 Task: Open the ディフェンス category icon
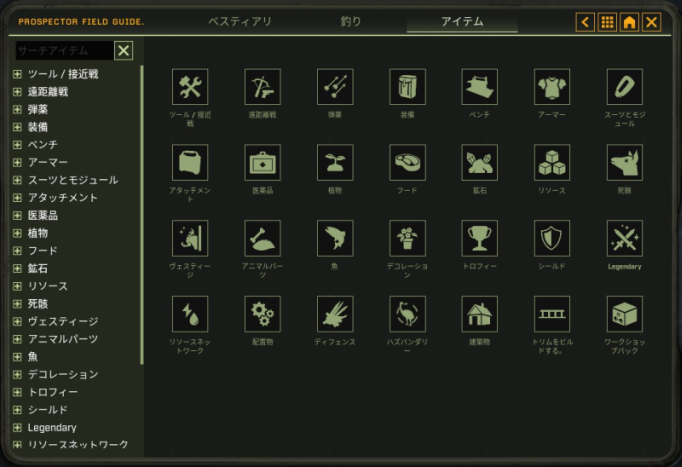335,314
